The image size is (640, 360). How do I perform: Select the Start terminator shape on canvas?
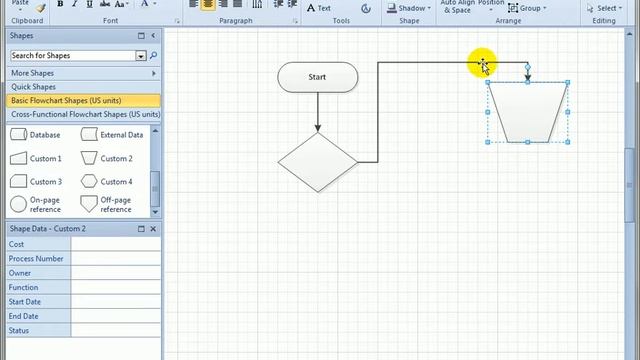[318, 77]
